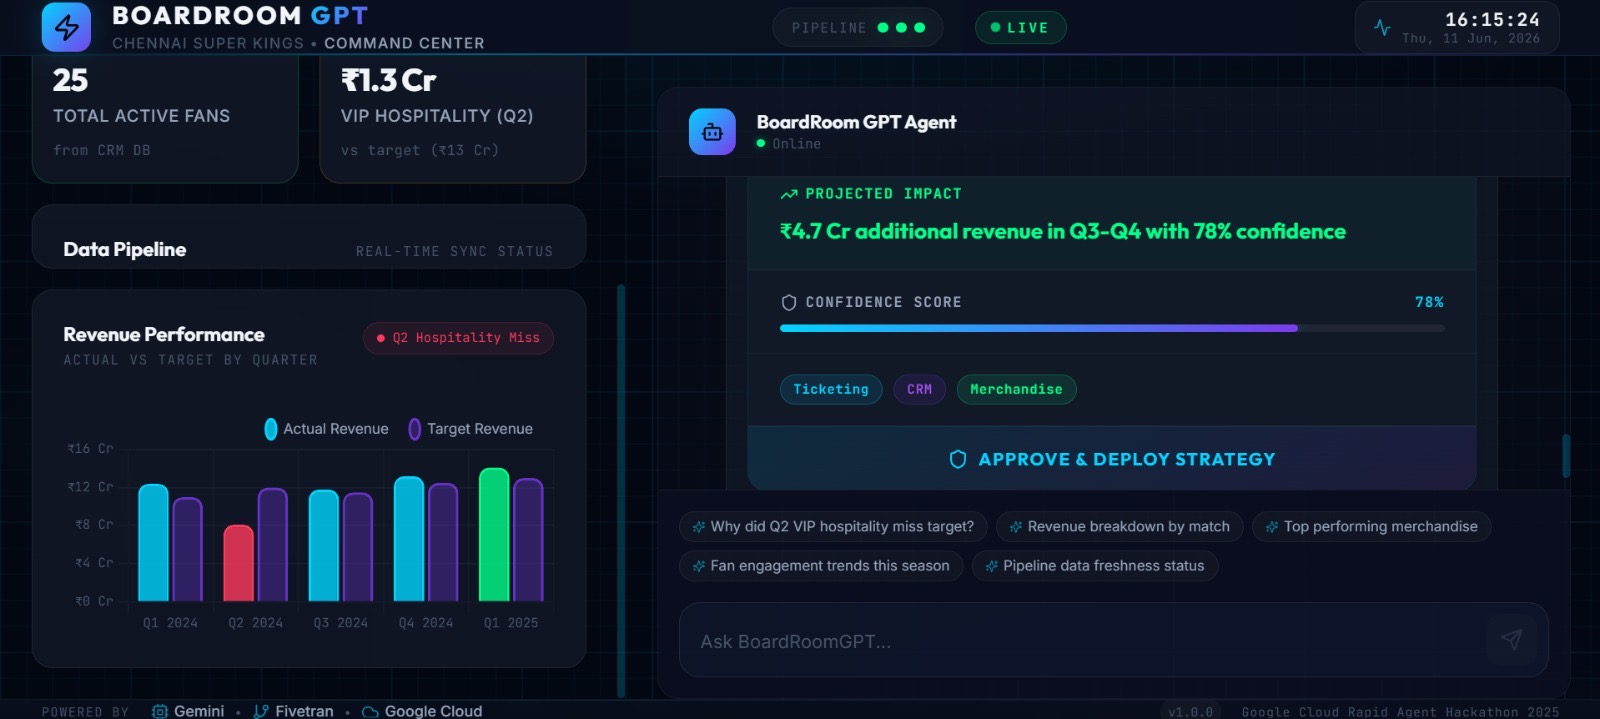1600x719 pixels.
Task: Click the v1.0.0 version label
Action: point(1190,712)
